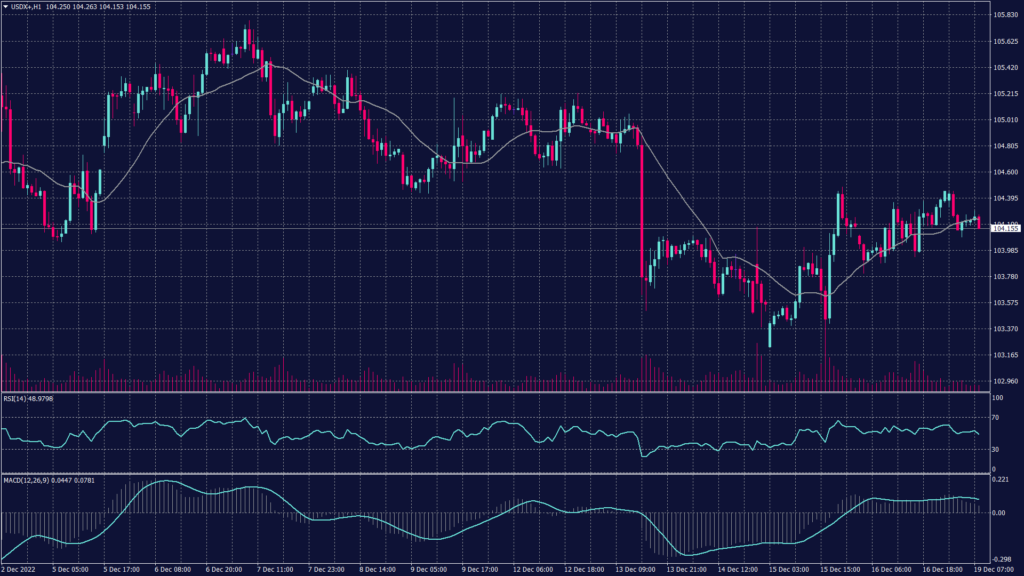Viewport: 1024px width, 576px height.
Task: Open the dropdown arrow beside USDX+,H1
Action: (x=6, y=8)
